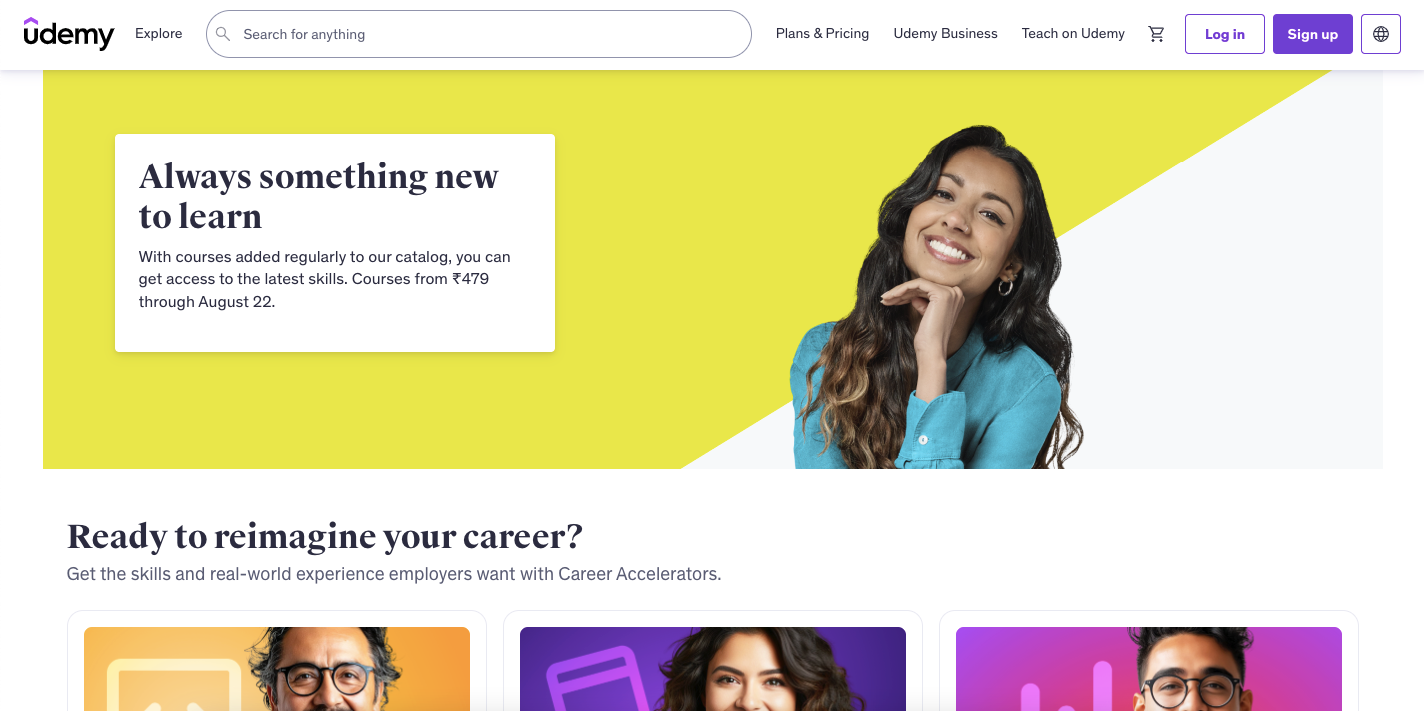Open the Explore menu

tap(159, 34)
